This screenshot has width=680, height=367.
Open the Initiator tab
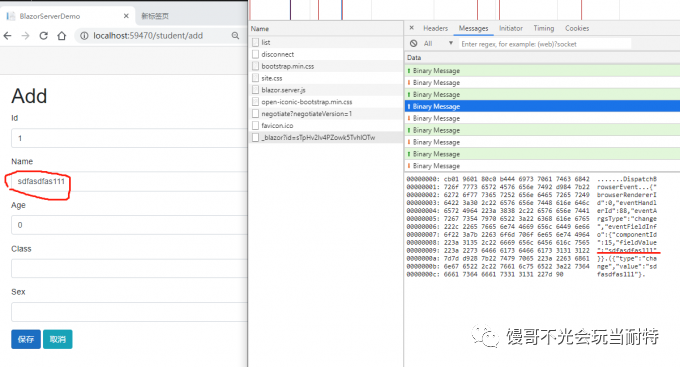(x=511, y=28)
